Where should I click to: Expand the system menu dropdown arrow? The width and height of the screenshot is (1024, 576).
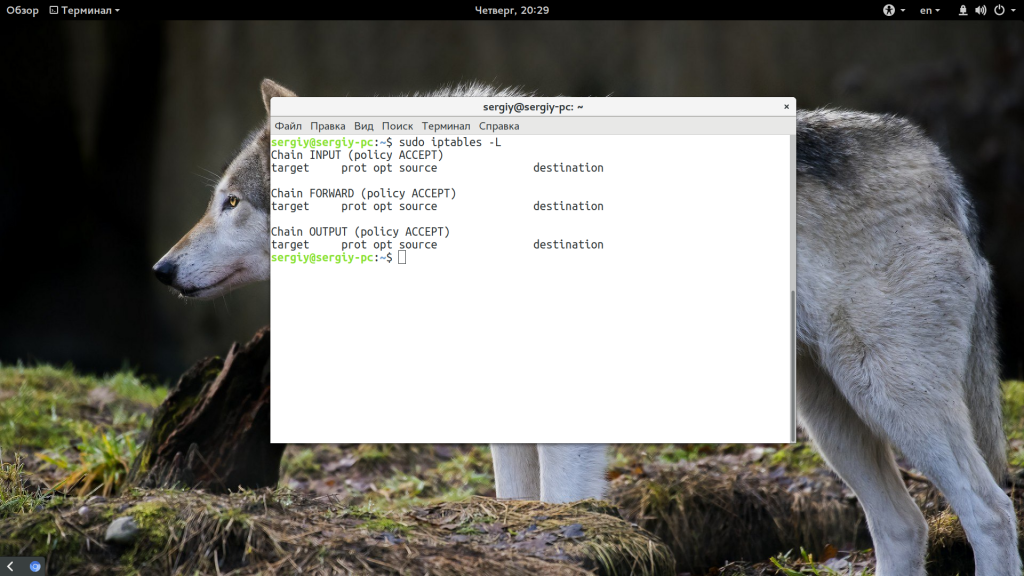point(1012,10)
